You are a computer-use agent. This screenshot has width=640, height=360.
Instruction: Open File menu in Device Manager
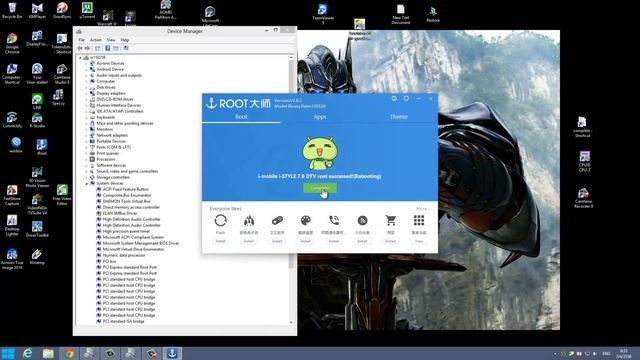(82, 40)
